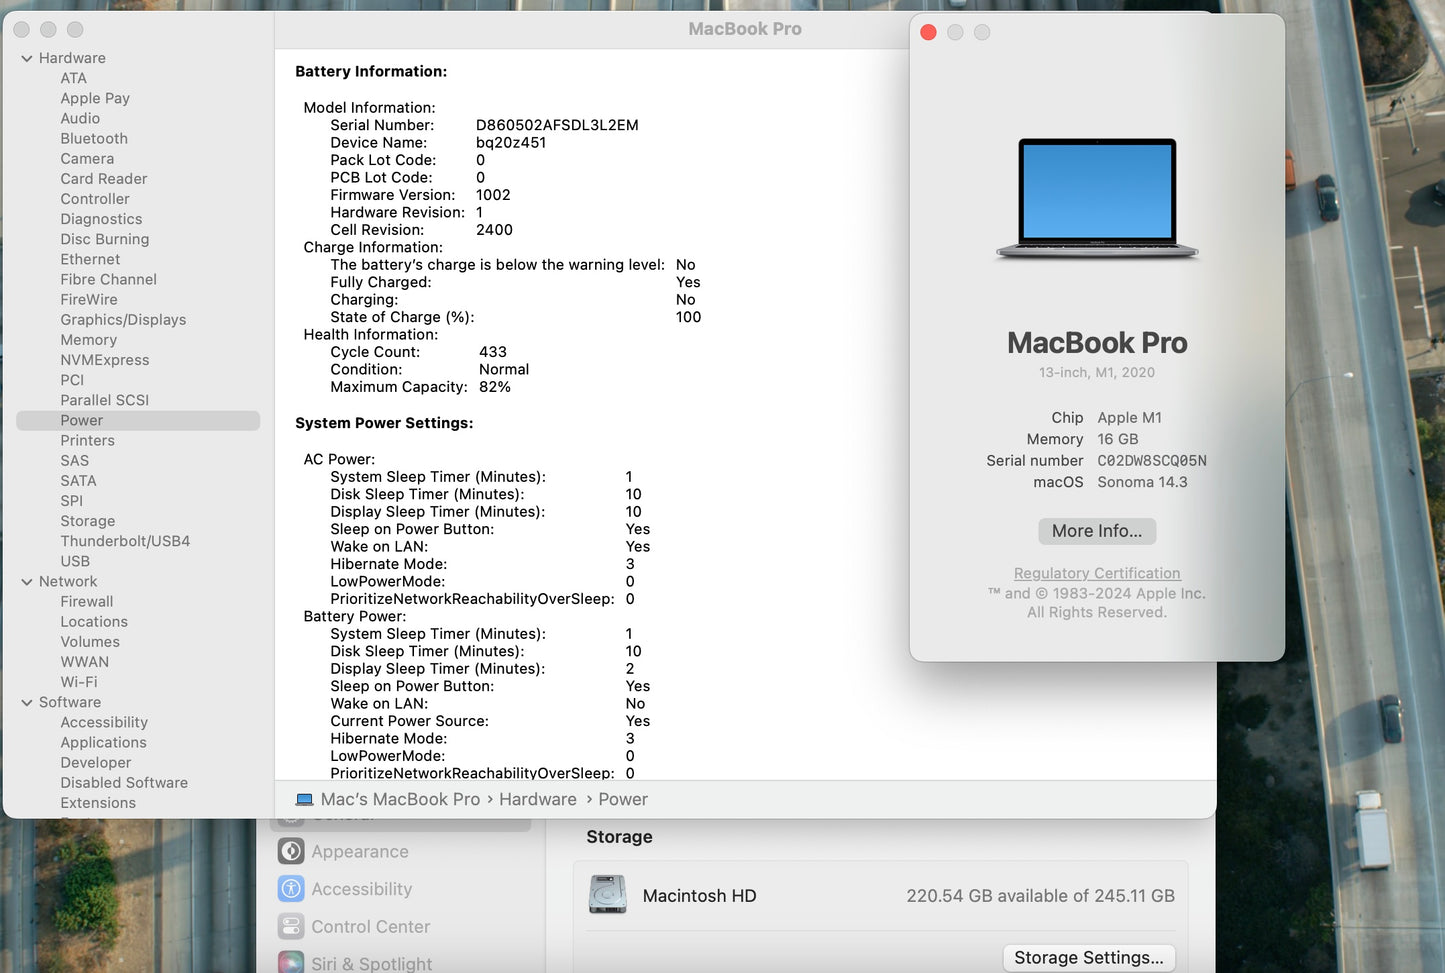Select ATA in the Hardware list
Image resolution: width=1445 pixels, height=973 pixels.
pos(73,78)
